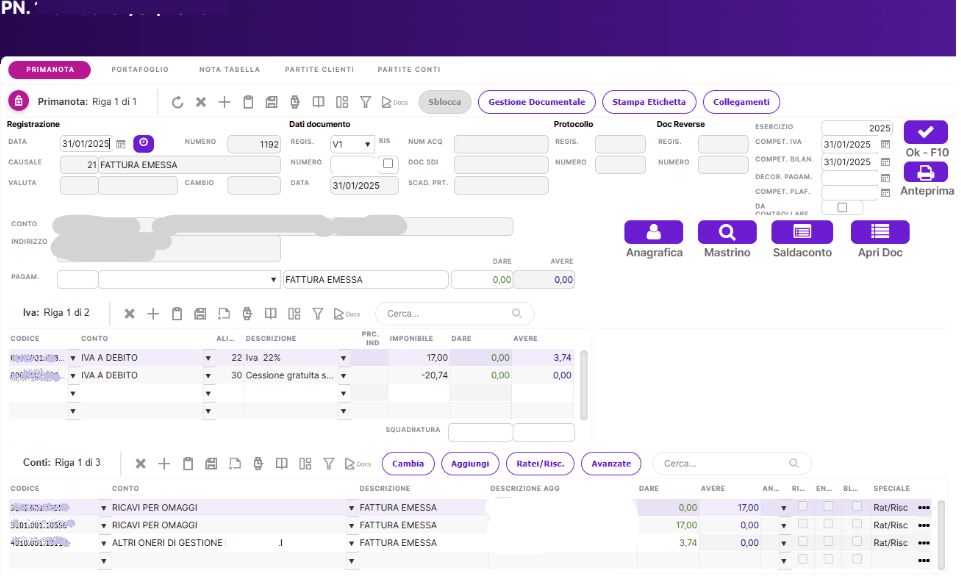Image resolution: width=961 pixels, height=586 pixels.
Task: Click the Cerca search field in Iva section
Action: click(x=454, y=314)
